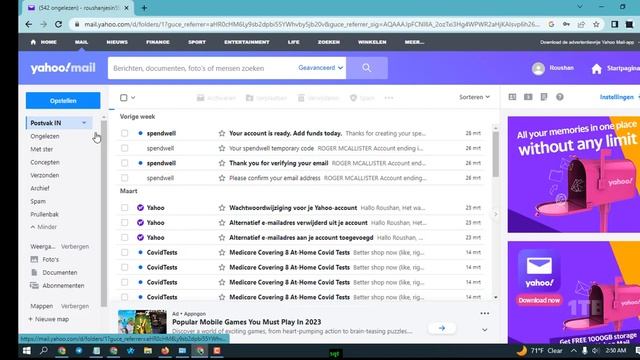Open the Documenten icon in sidebar
Image resolution: width=640 pixels, height=360 pixels.
pos(34,272)
